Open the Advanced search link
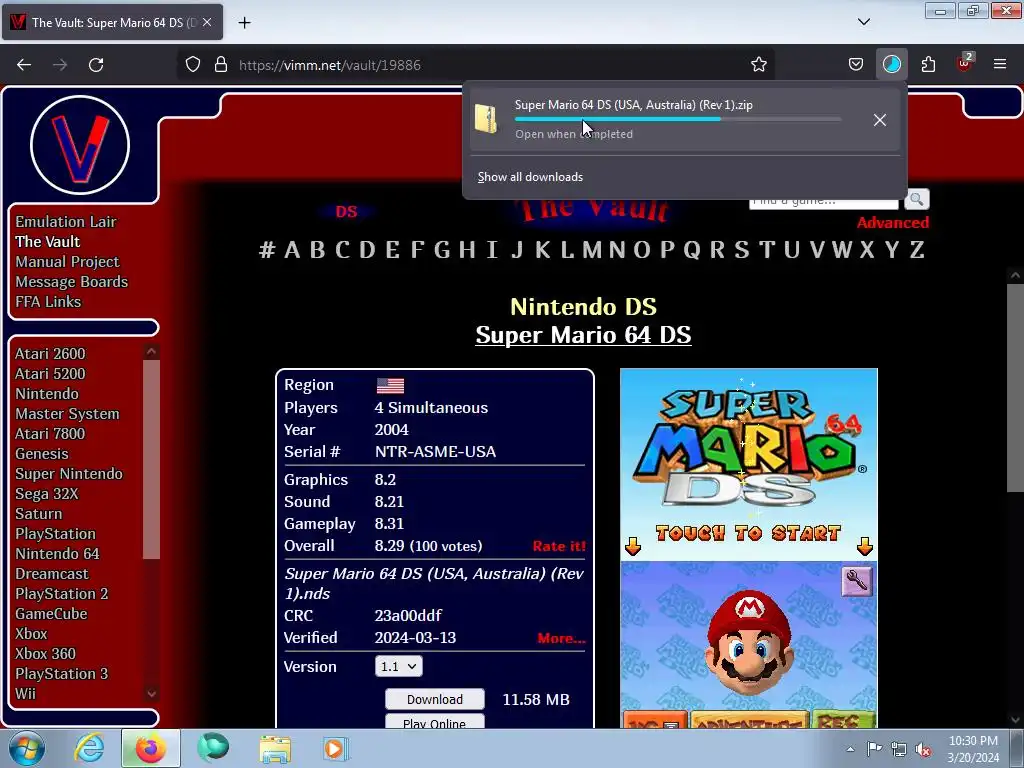Screen dimensions: 1024x768 (893, 223)
